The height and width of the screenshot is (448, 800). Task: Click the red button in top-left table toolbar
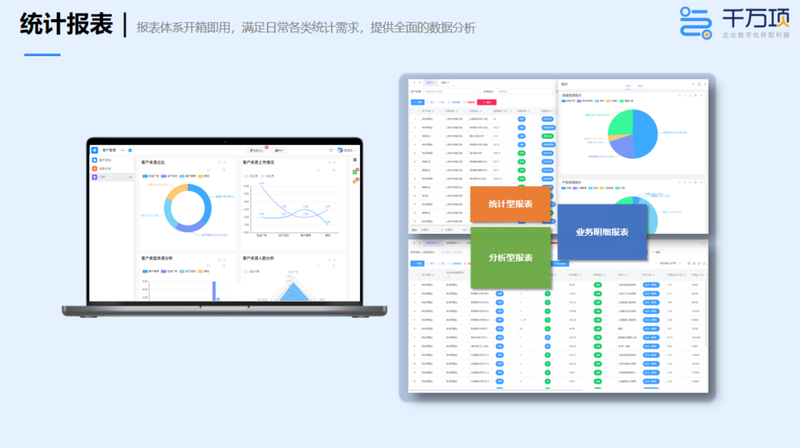tap(487, 102)
